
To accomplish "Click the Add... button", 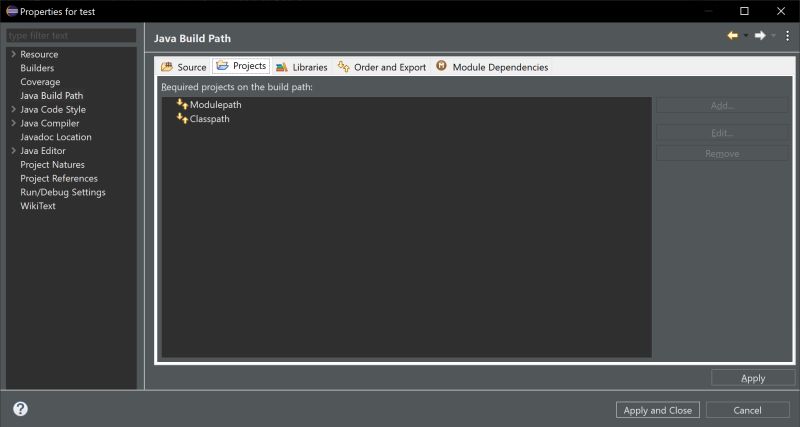I will tap(722, 106).
